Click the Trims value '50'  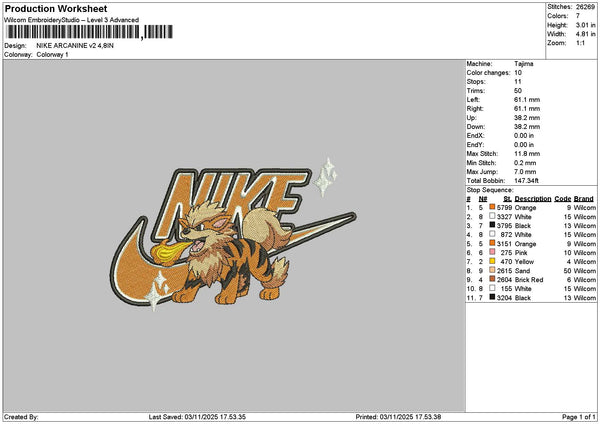[x=518, y=91]
